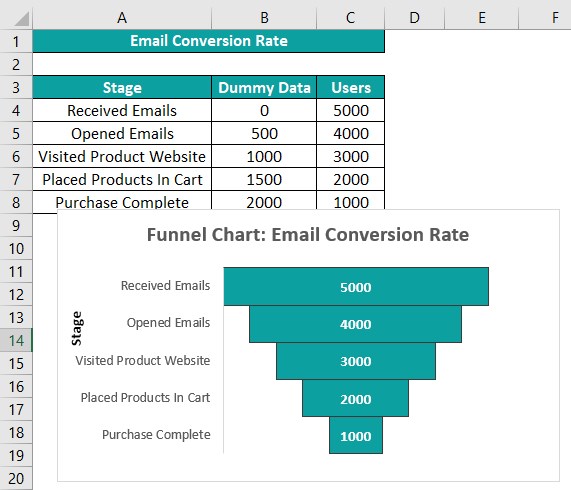Select column E header

[x=481, y=17]
